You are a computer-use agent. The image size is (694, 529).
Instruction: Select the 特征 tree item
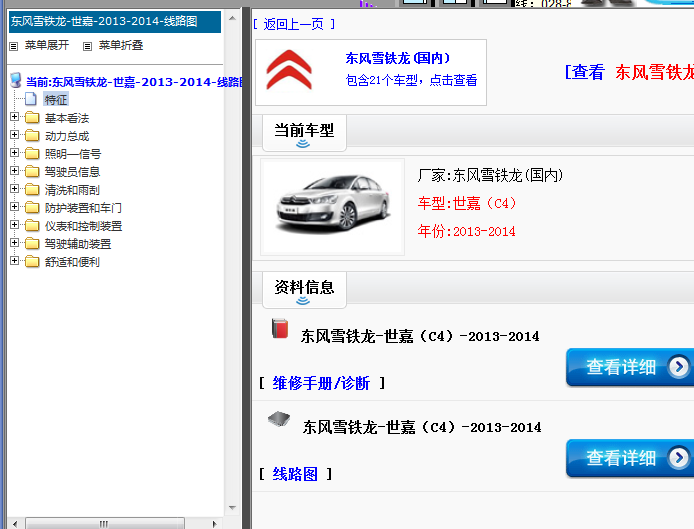[x=56, y=100]
